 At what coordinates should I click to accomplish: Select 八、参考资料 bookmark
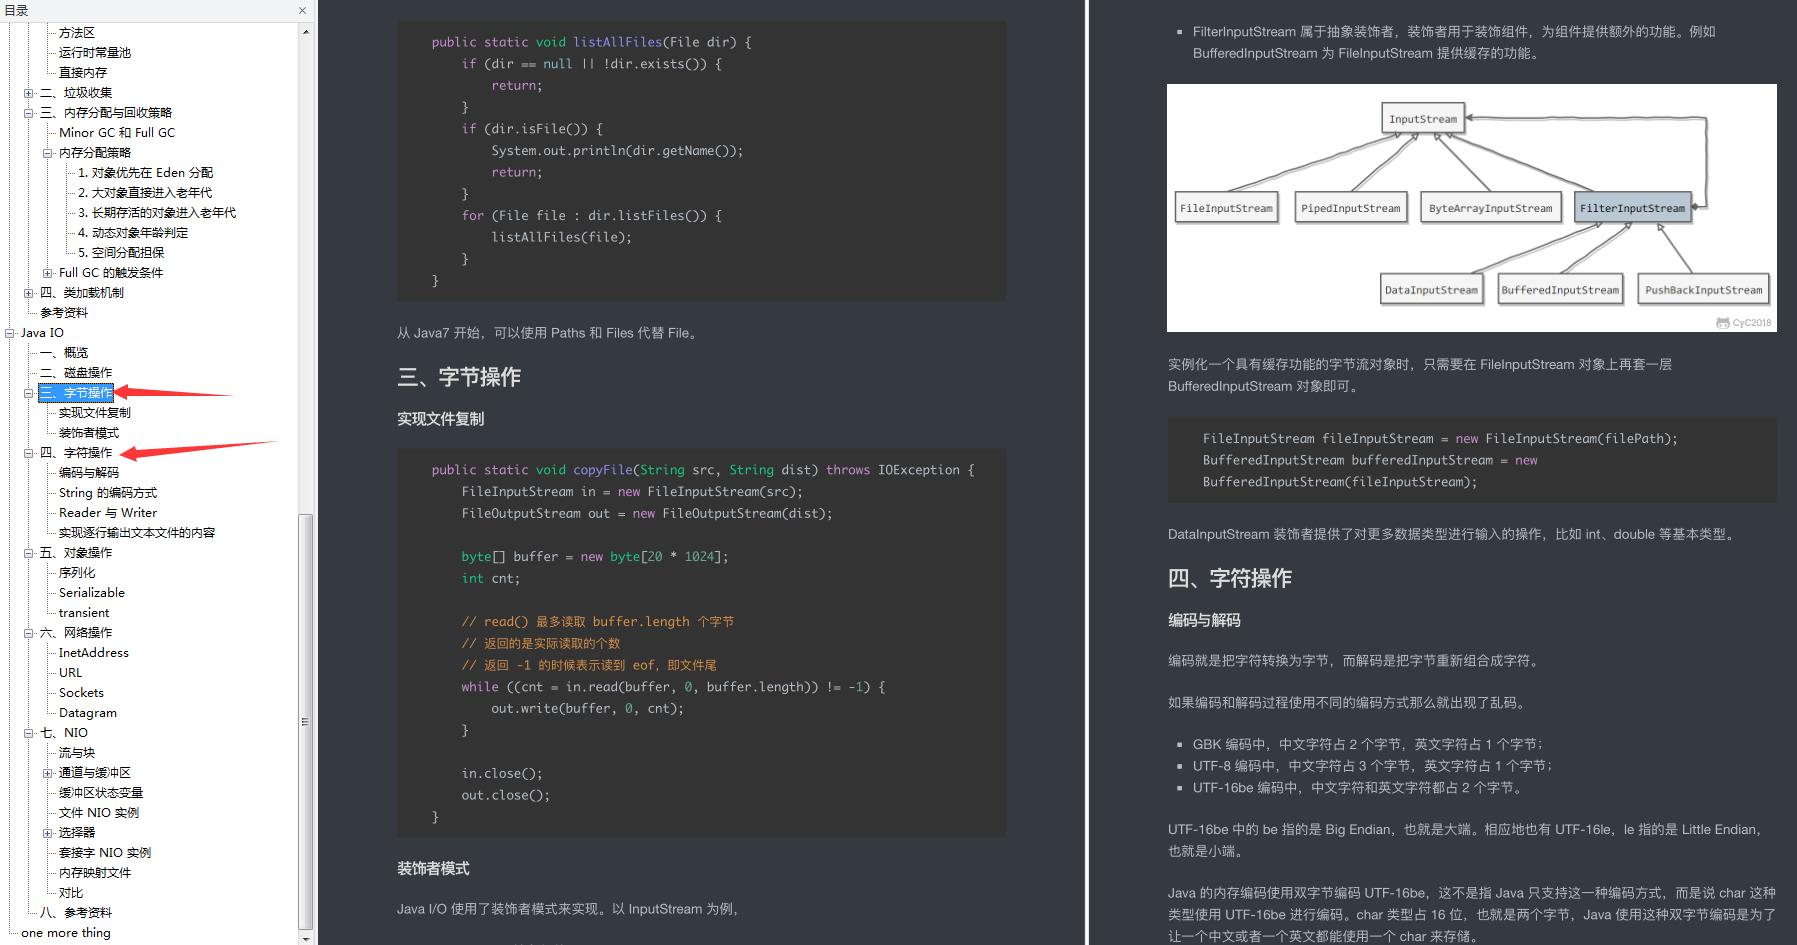(x=76, y=913)
